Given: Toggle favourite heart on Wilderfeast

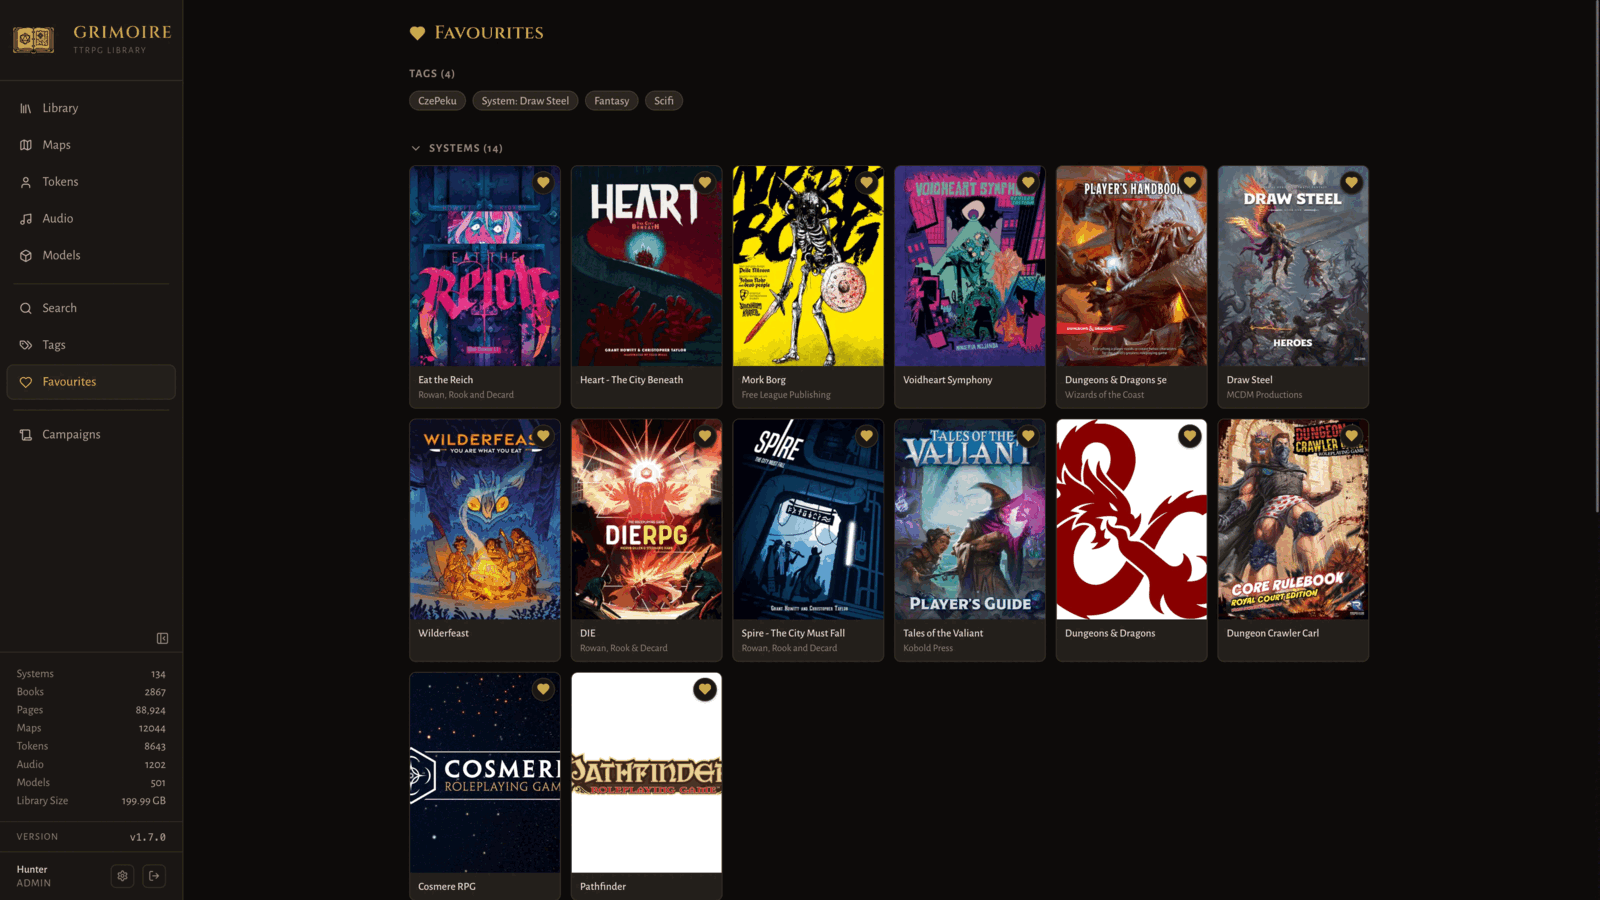Looking at the screenshot, I should (543, 436).
